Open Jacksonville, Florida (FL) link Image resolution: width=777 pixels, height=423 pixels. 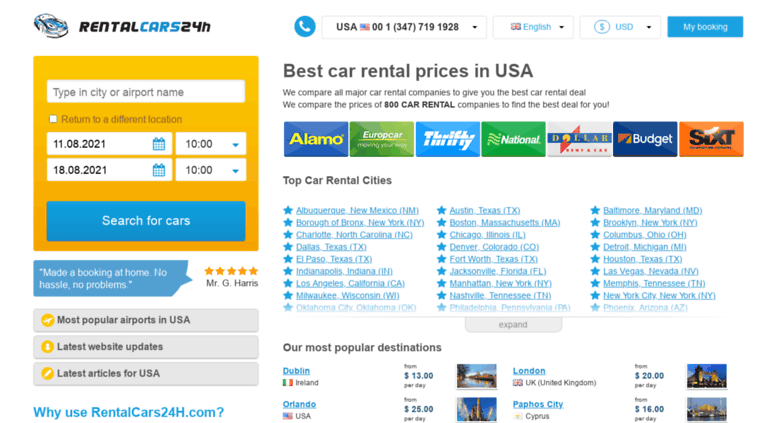(498, 271)
